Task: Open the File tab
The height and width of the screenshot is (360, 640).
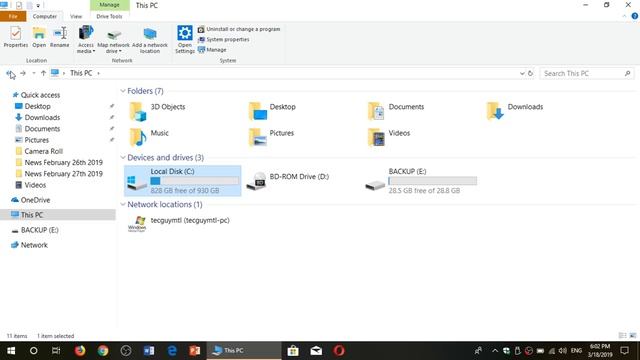Action: pos(13,16)
